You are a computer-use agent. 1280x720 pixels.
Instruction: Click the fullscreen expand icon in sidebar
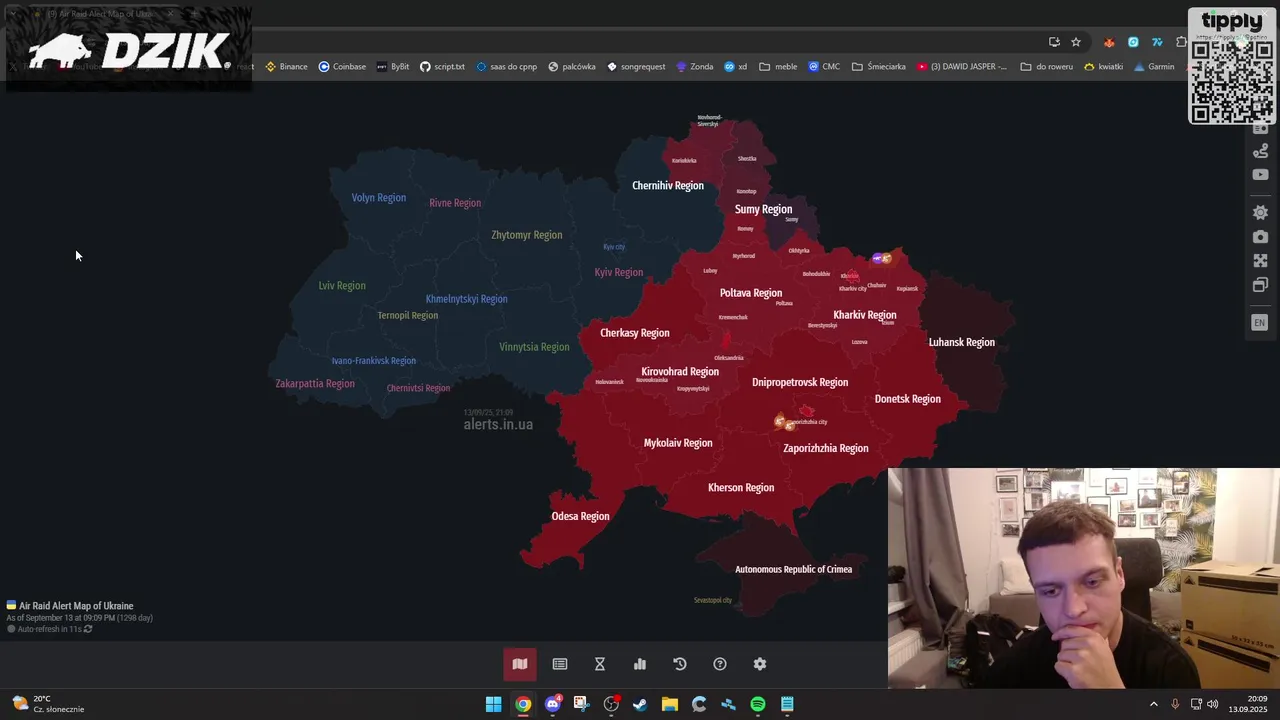click(x=1260, y=261)
